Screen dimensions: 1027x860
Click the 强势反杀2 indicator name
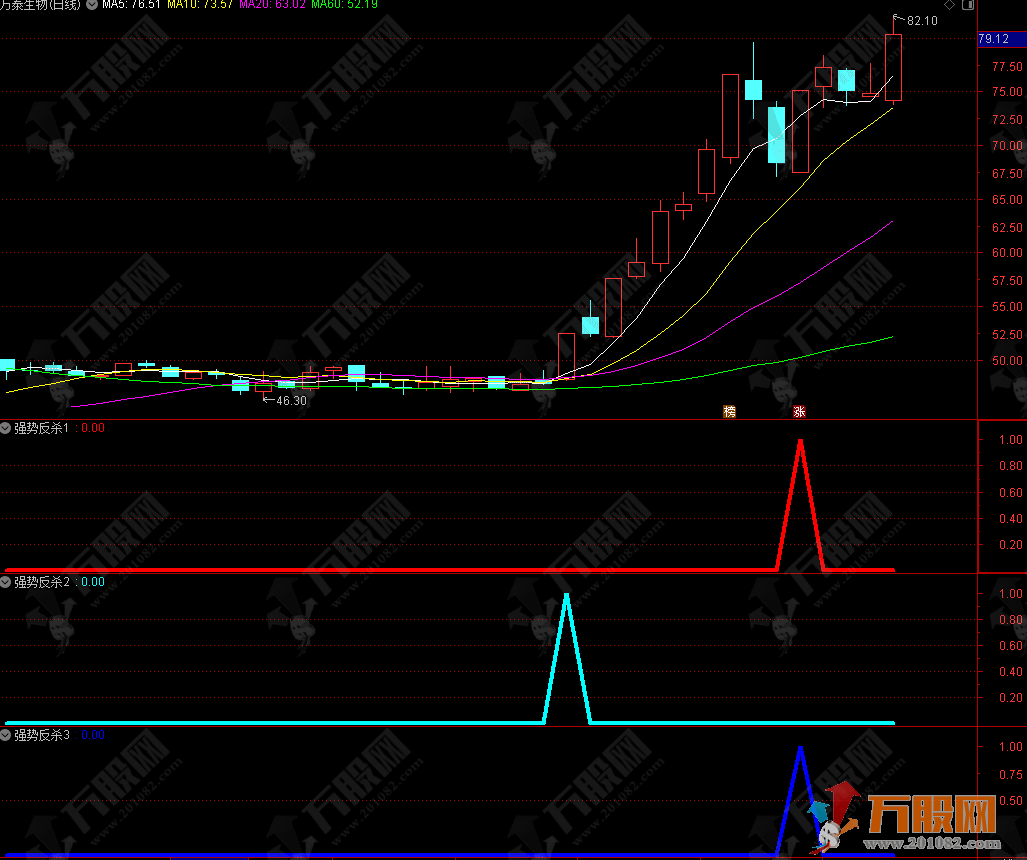click(41, 582)
